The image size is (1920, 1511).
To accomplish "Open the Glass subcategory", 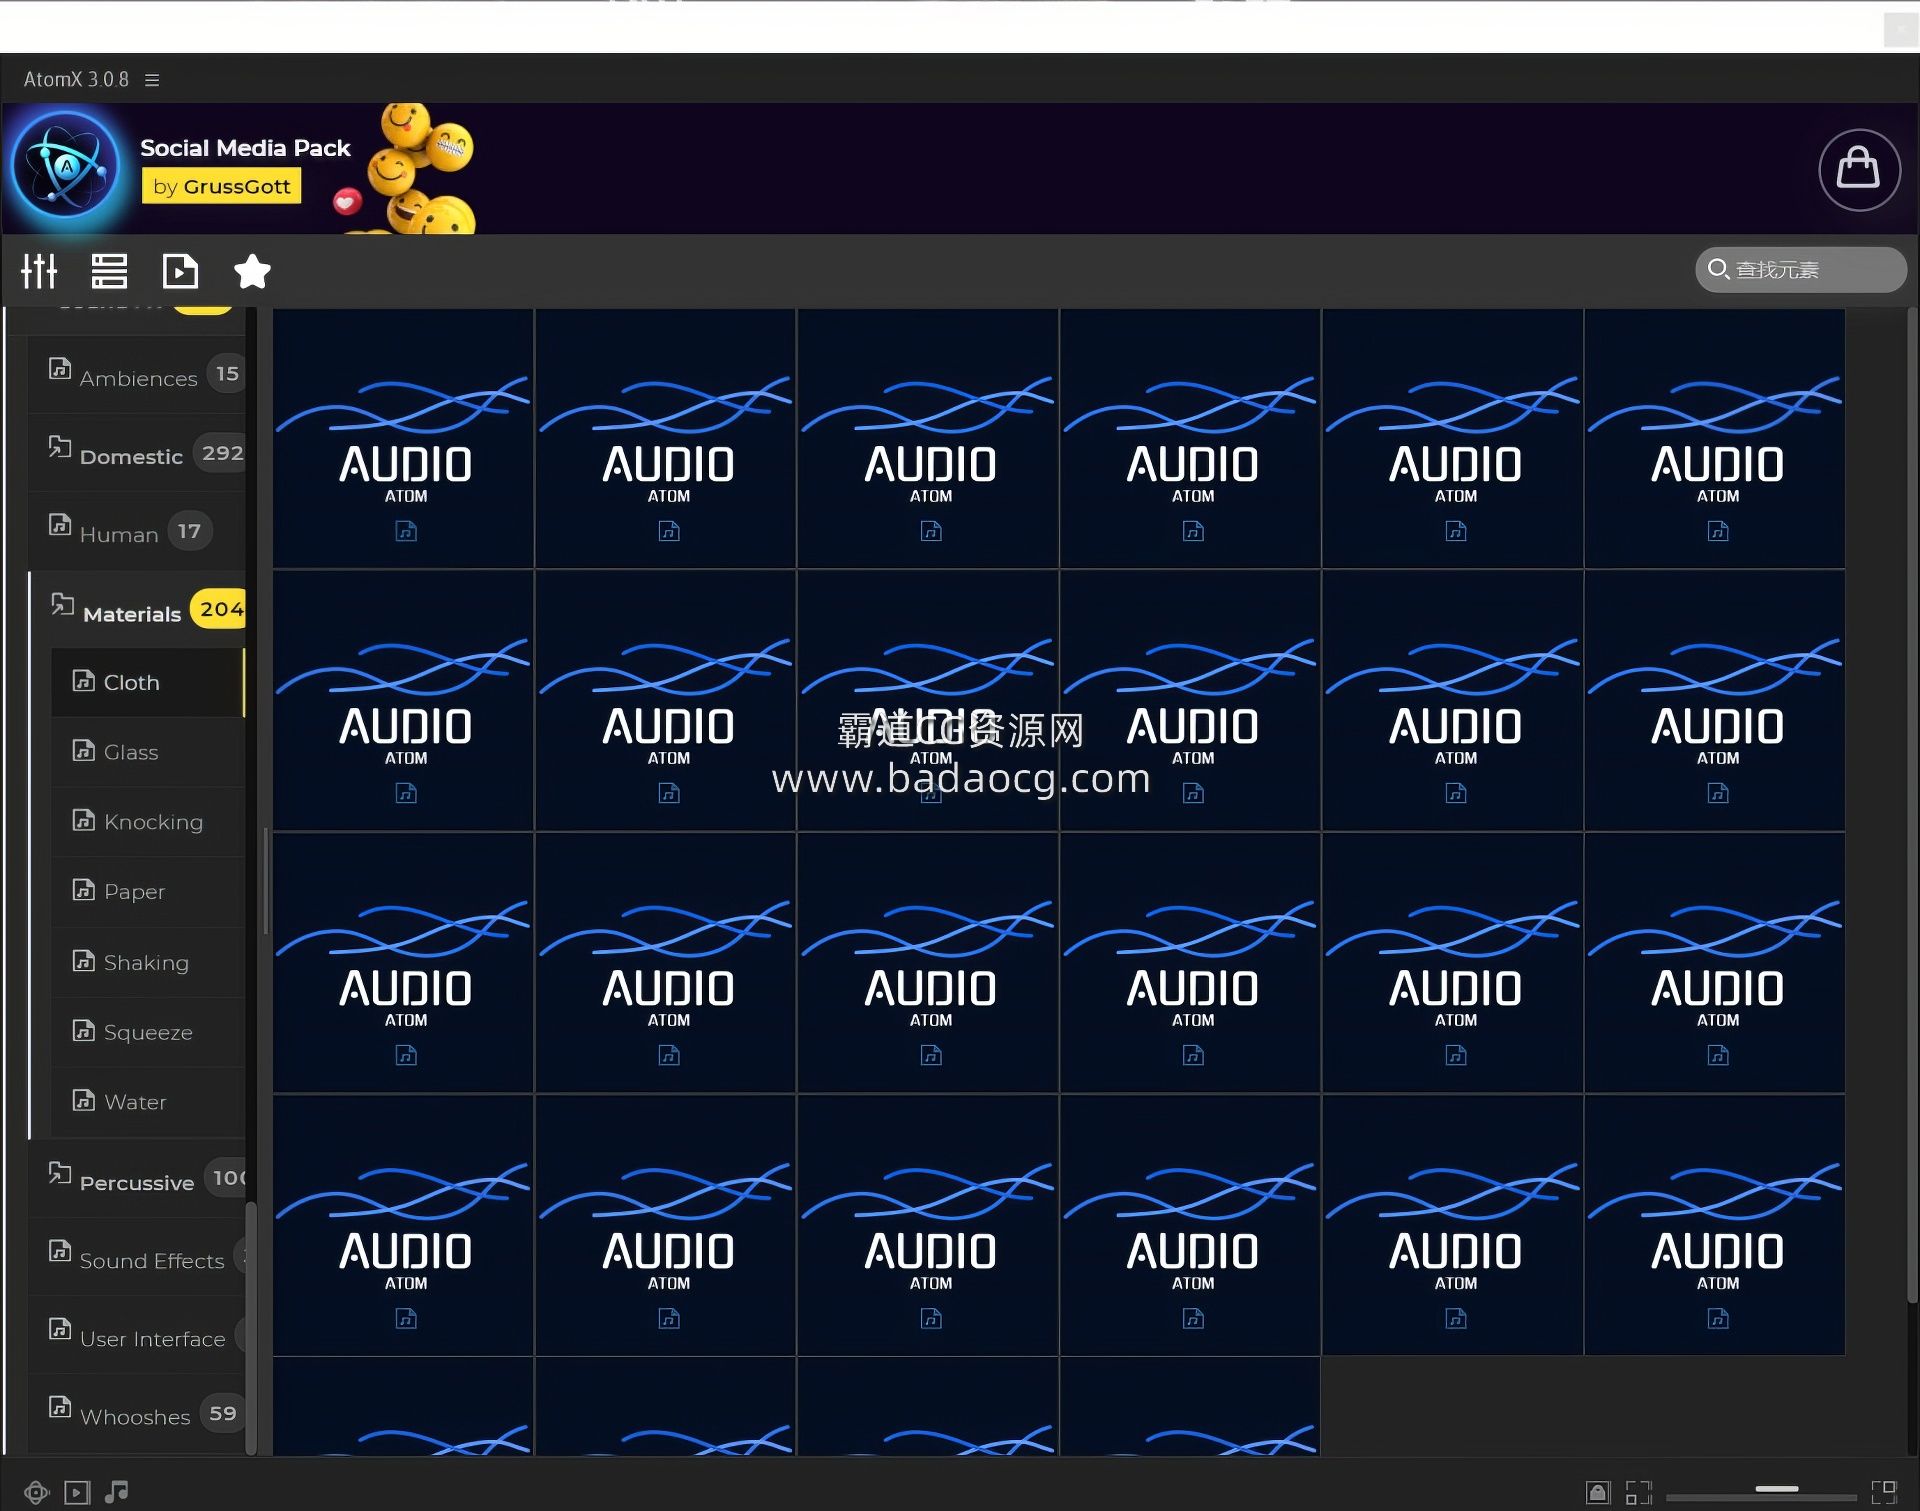I will pos(148,752).
